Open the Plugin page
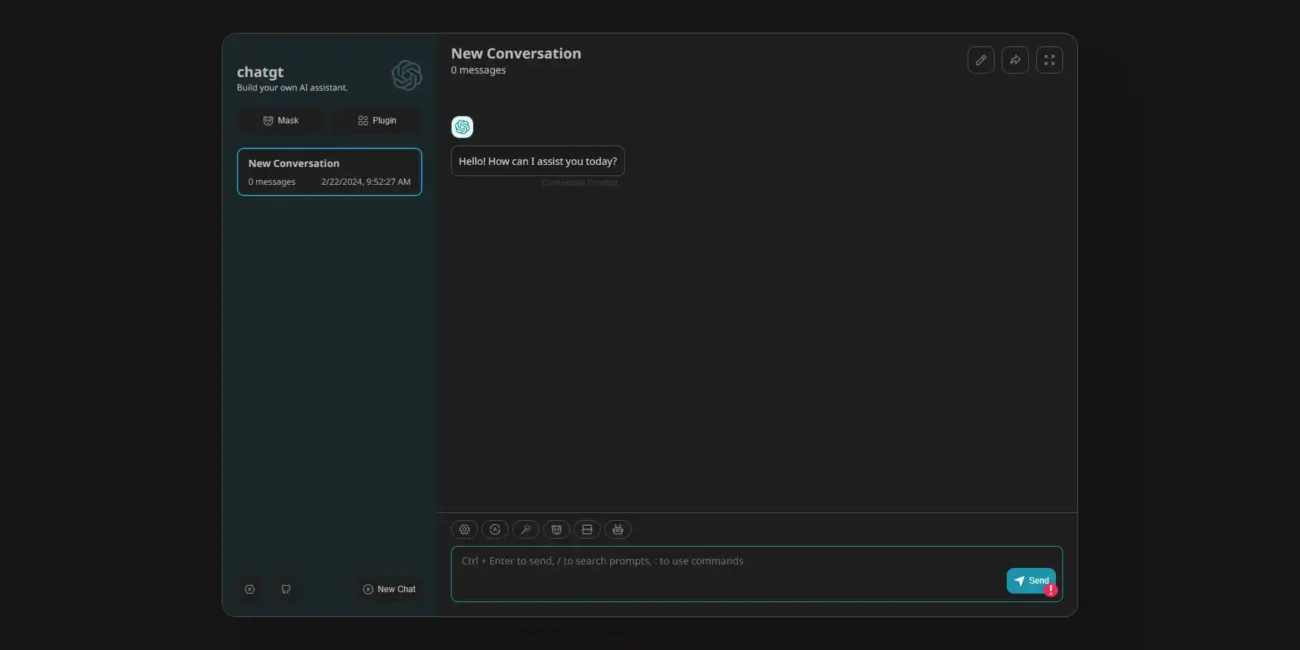The width and height of the screenshot is (1300, 650). (x=377, y=120)
